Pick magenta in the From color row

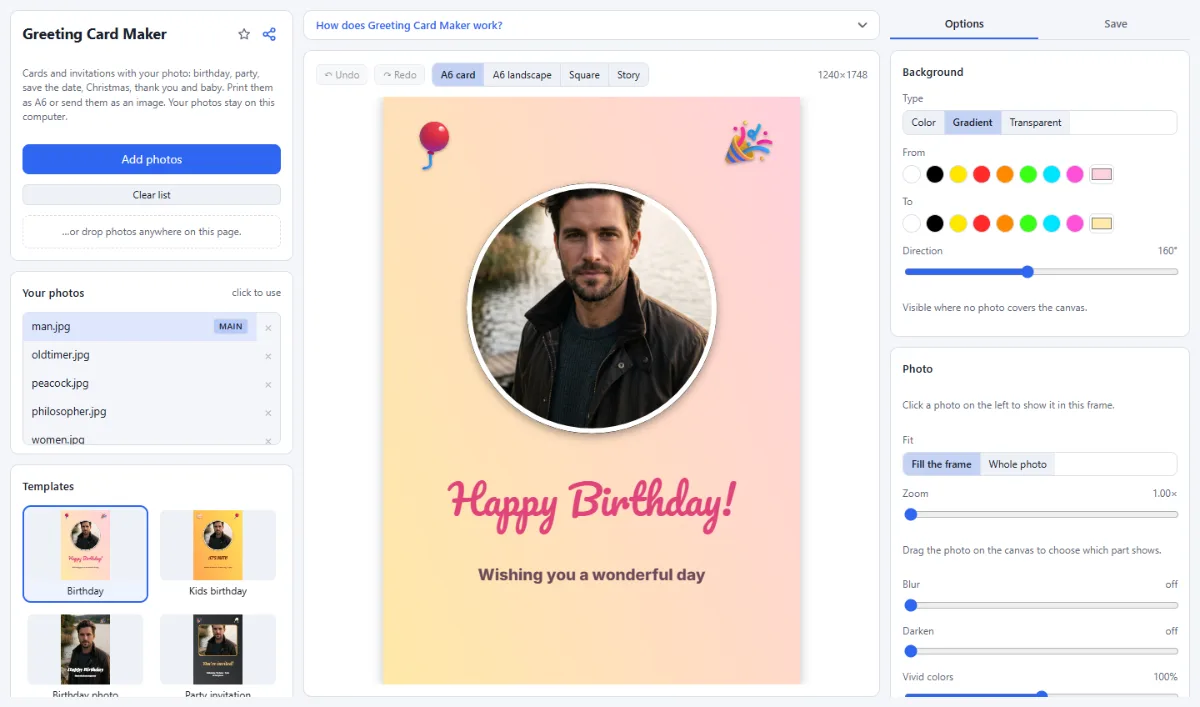(x=1075, y=174)
